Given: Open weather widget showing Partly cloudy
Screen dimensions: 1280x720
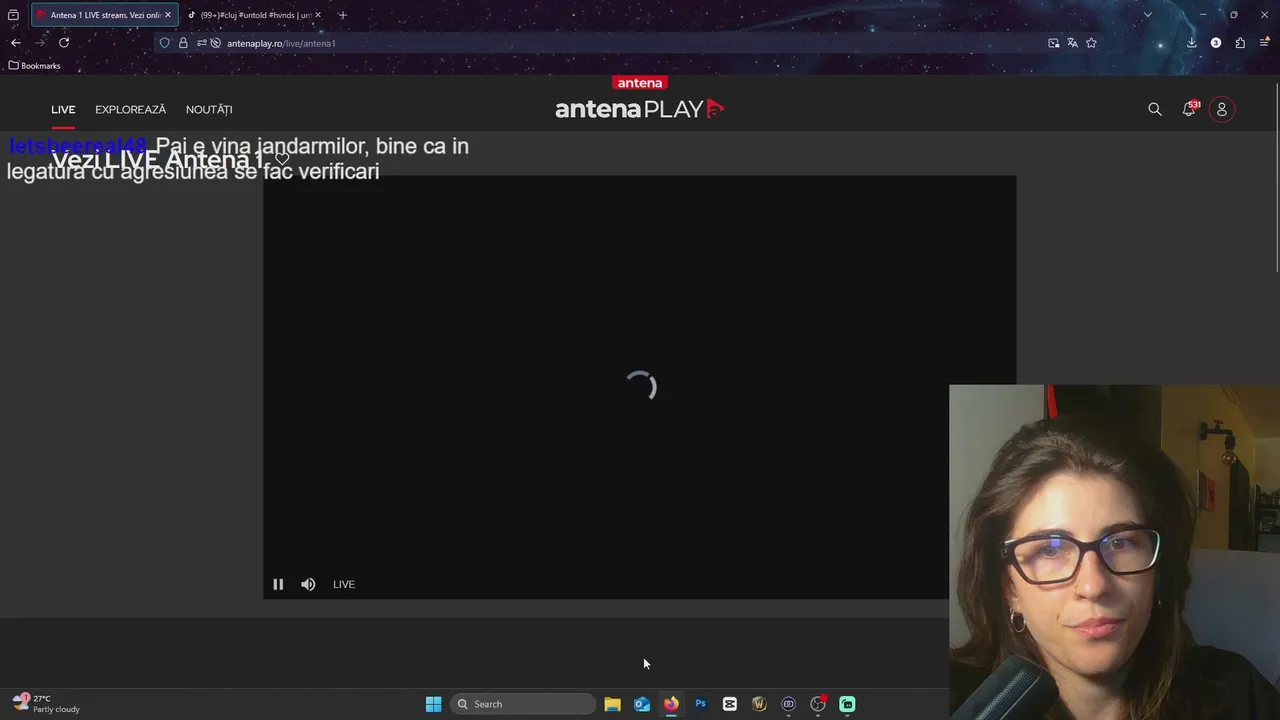Looking at the screenshot, I should tap(46, 704).
